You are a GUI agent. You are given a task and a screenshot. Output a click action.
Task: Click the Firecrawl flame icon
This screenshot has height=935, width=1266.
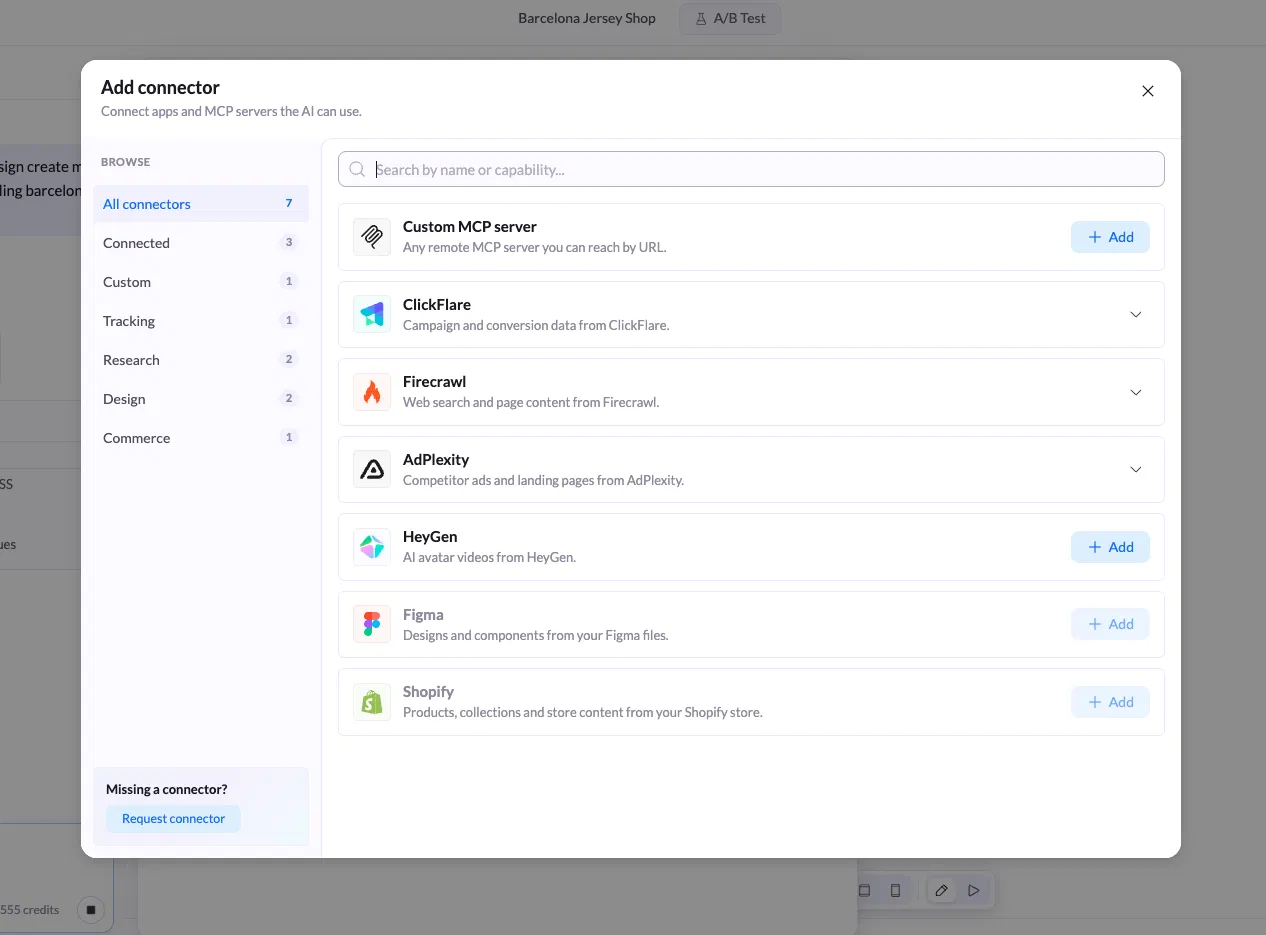tap(372, 392)
